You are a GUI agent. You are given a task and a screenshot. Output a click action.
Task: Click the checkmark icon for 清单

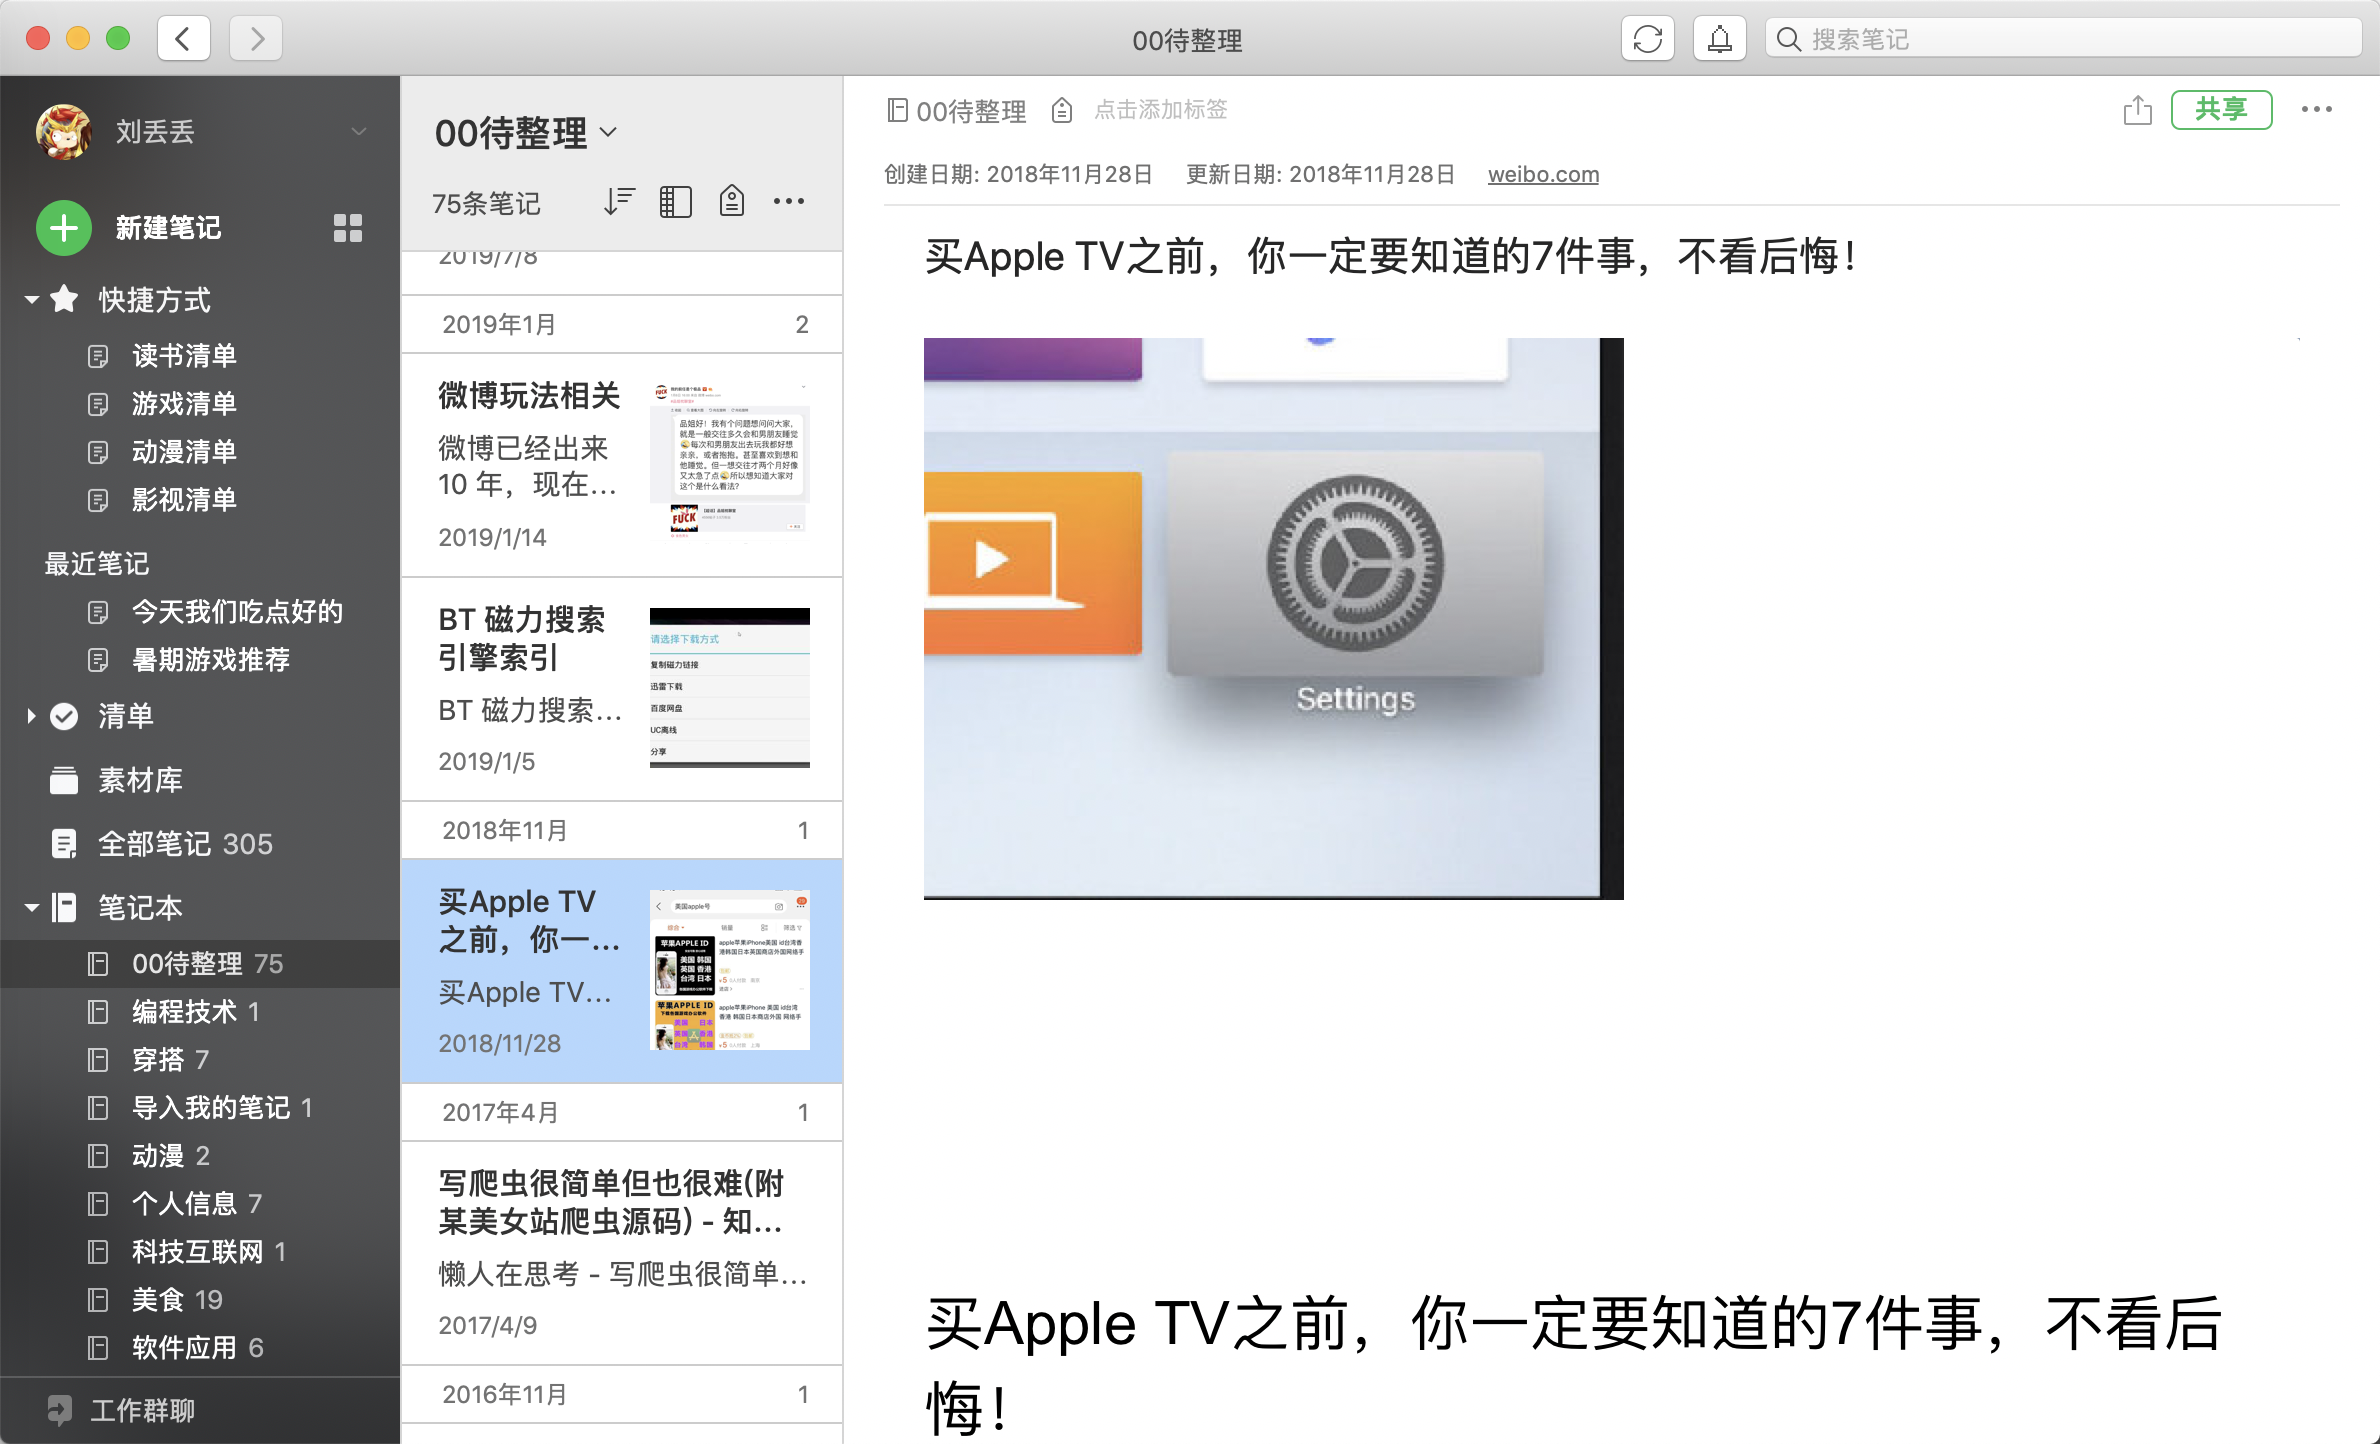click(64, 716)
